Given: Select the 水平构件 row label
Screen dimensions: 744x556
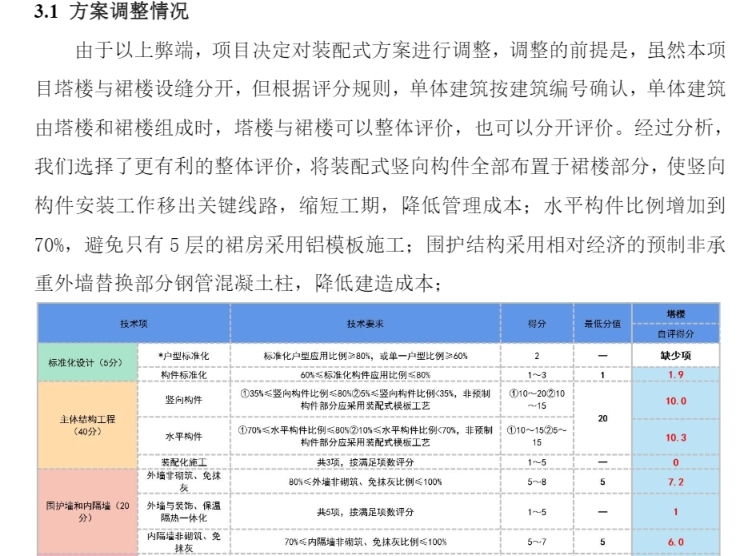Looking at the screenshot, I should click(x=184, y=437).
